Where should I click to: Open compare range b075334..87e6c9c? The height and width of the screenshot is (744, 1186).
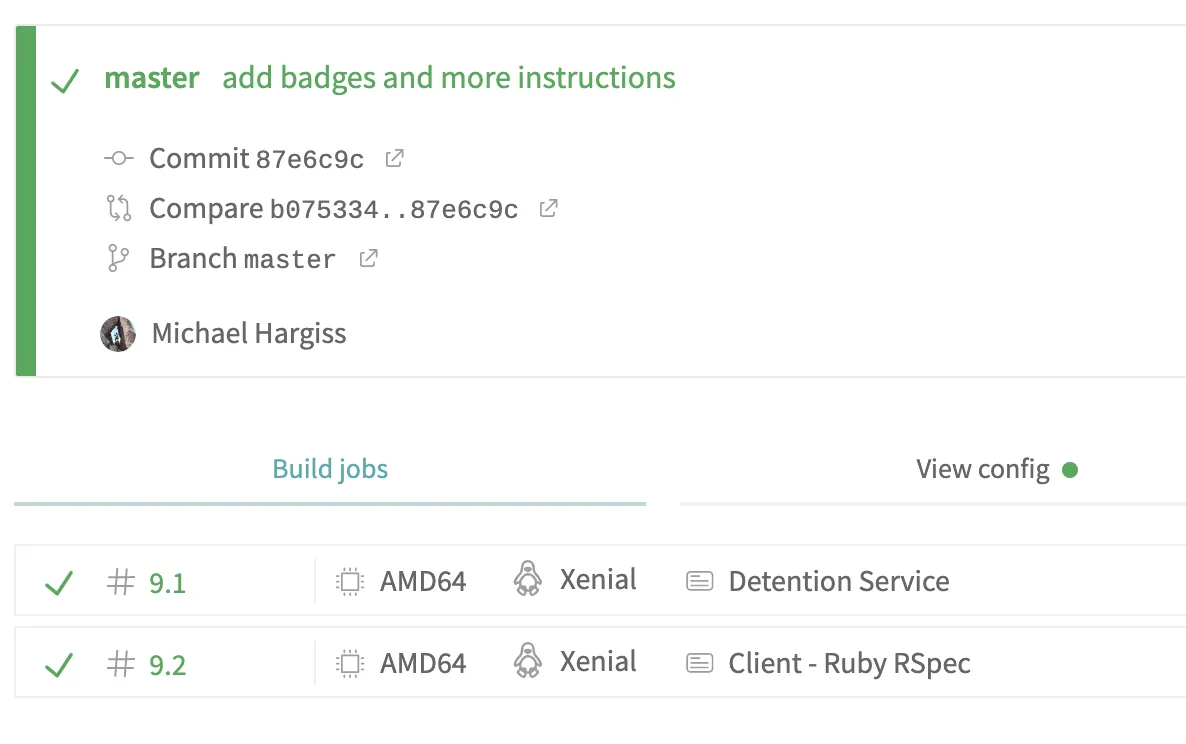(x=394, y=209)
